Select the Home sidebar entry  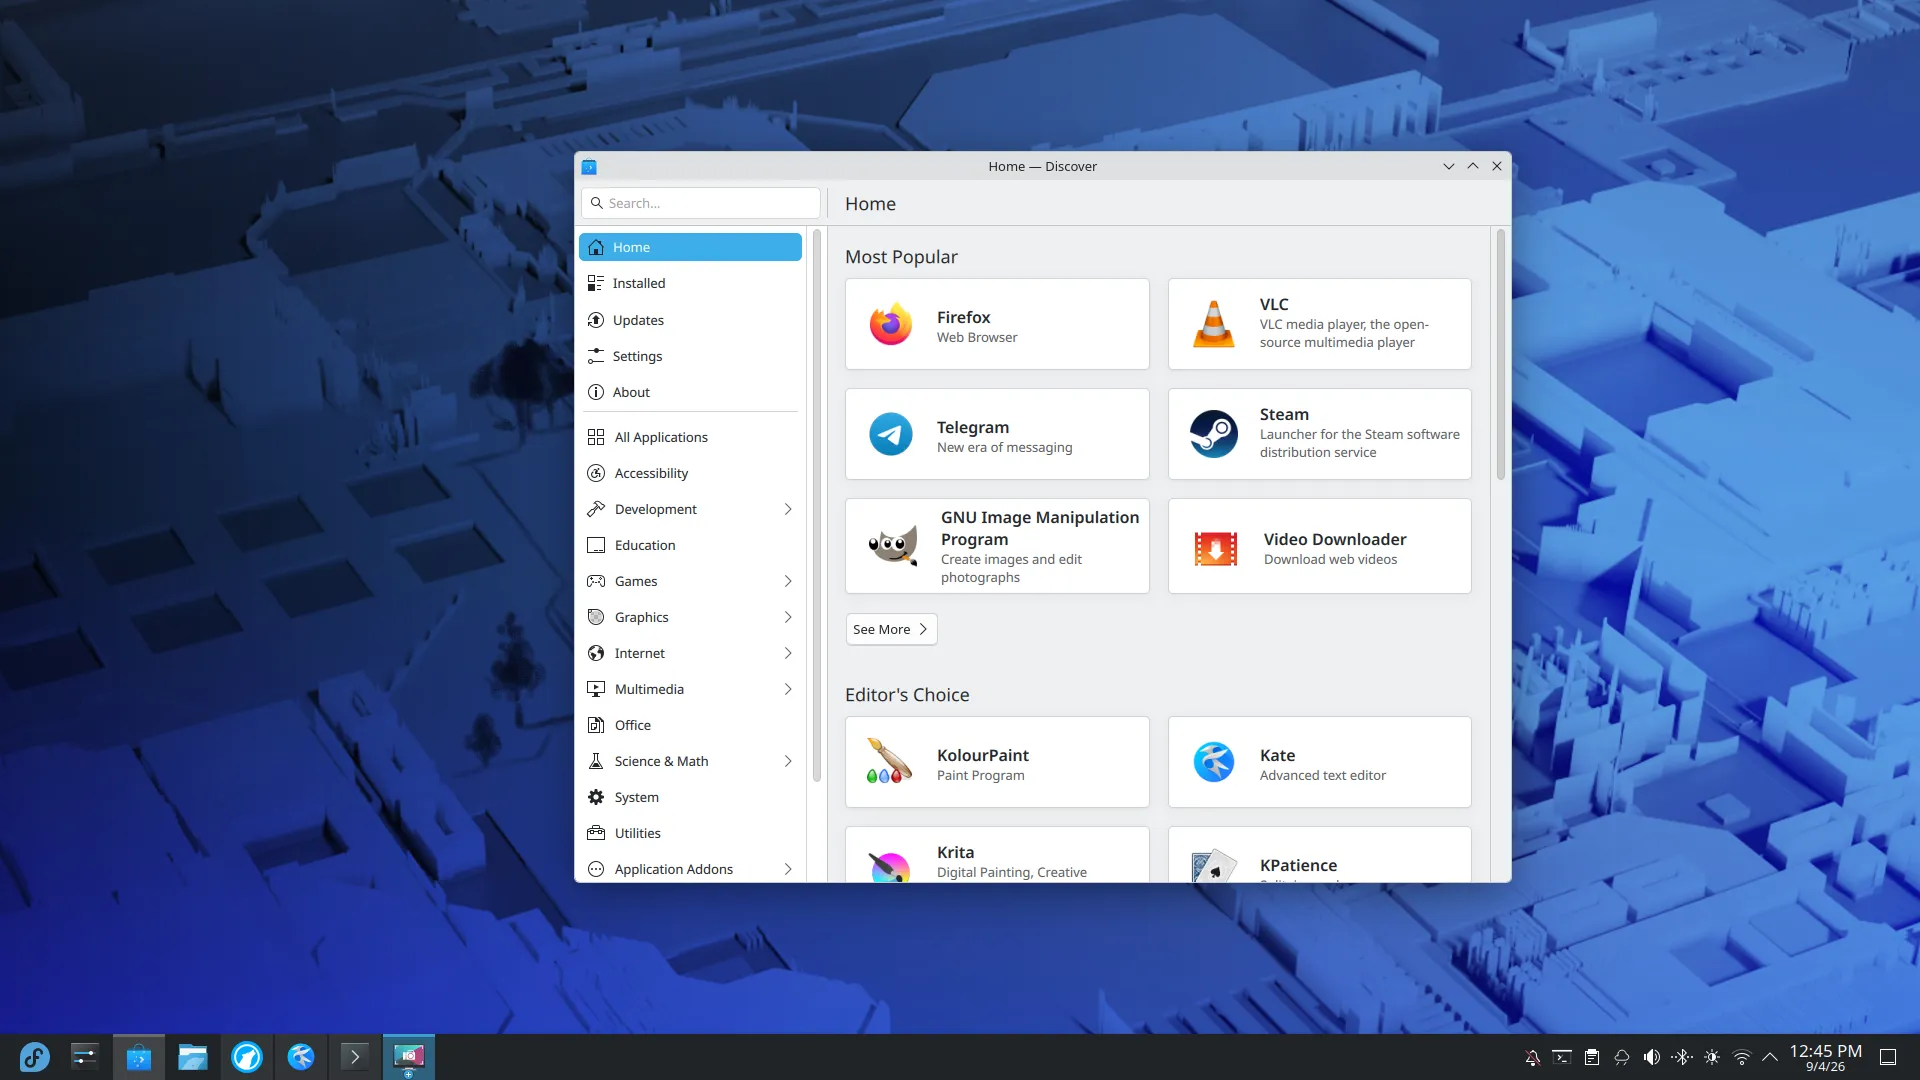point(690,247)
